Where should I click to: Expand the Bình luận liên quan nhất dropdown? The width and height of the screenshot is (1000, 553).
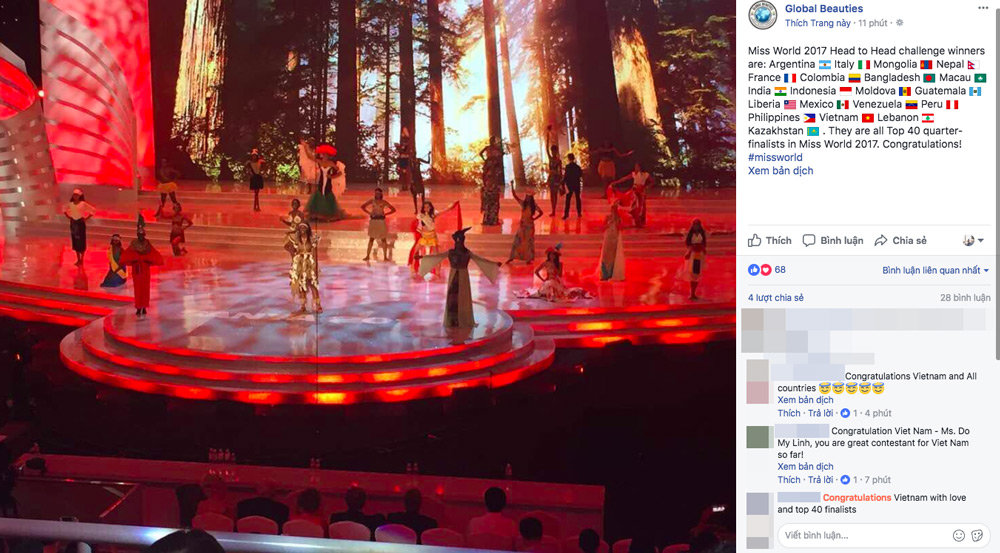pos(935,270)
